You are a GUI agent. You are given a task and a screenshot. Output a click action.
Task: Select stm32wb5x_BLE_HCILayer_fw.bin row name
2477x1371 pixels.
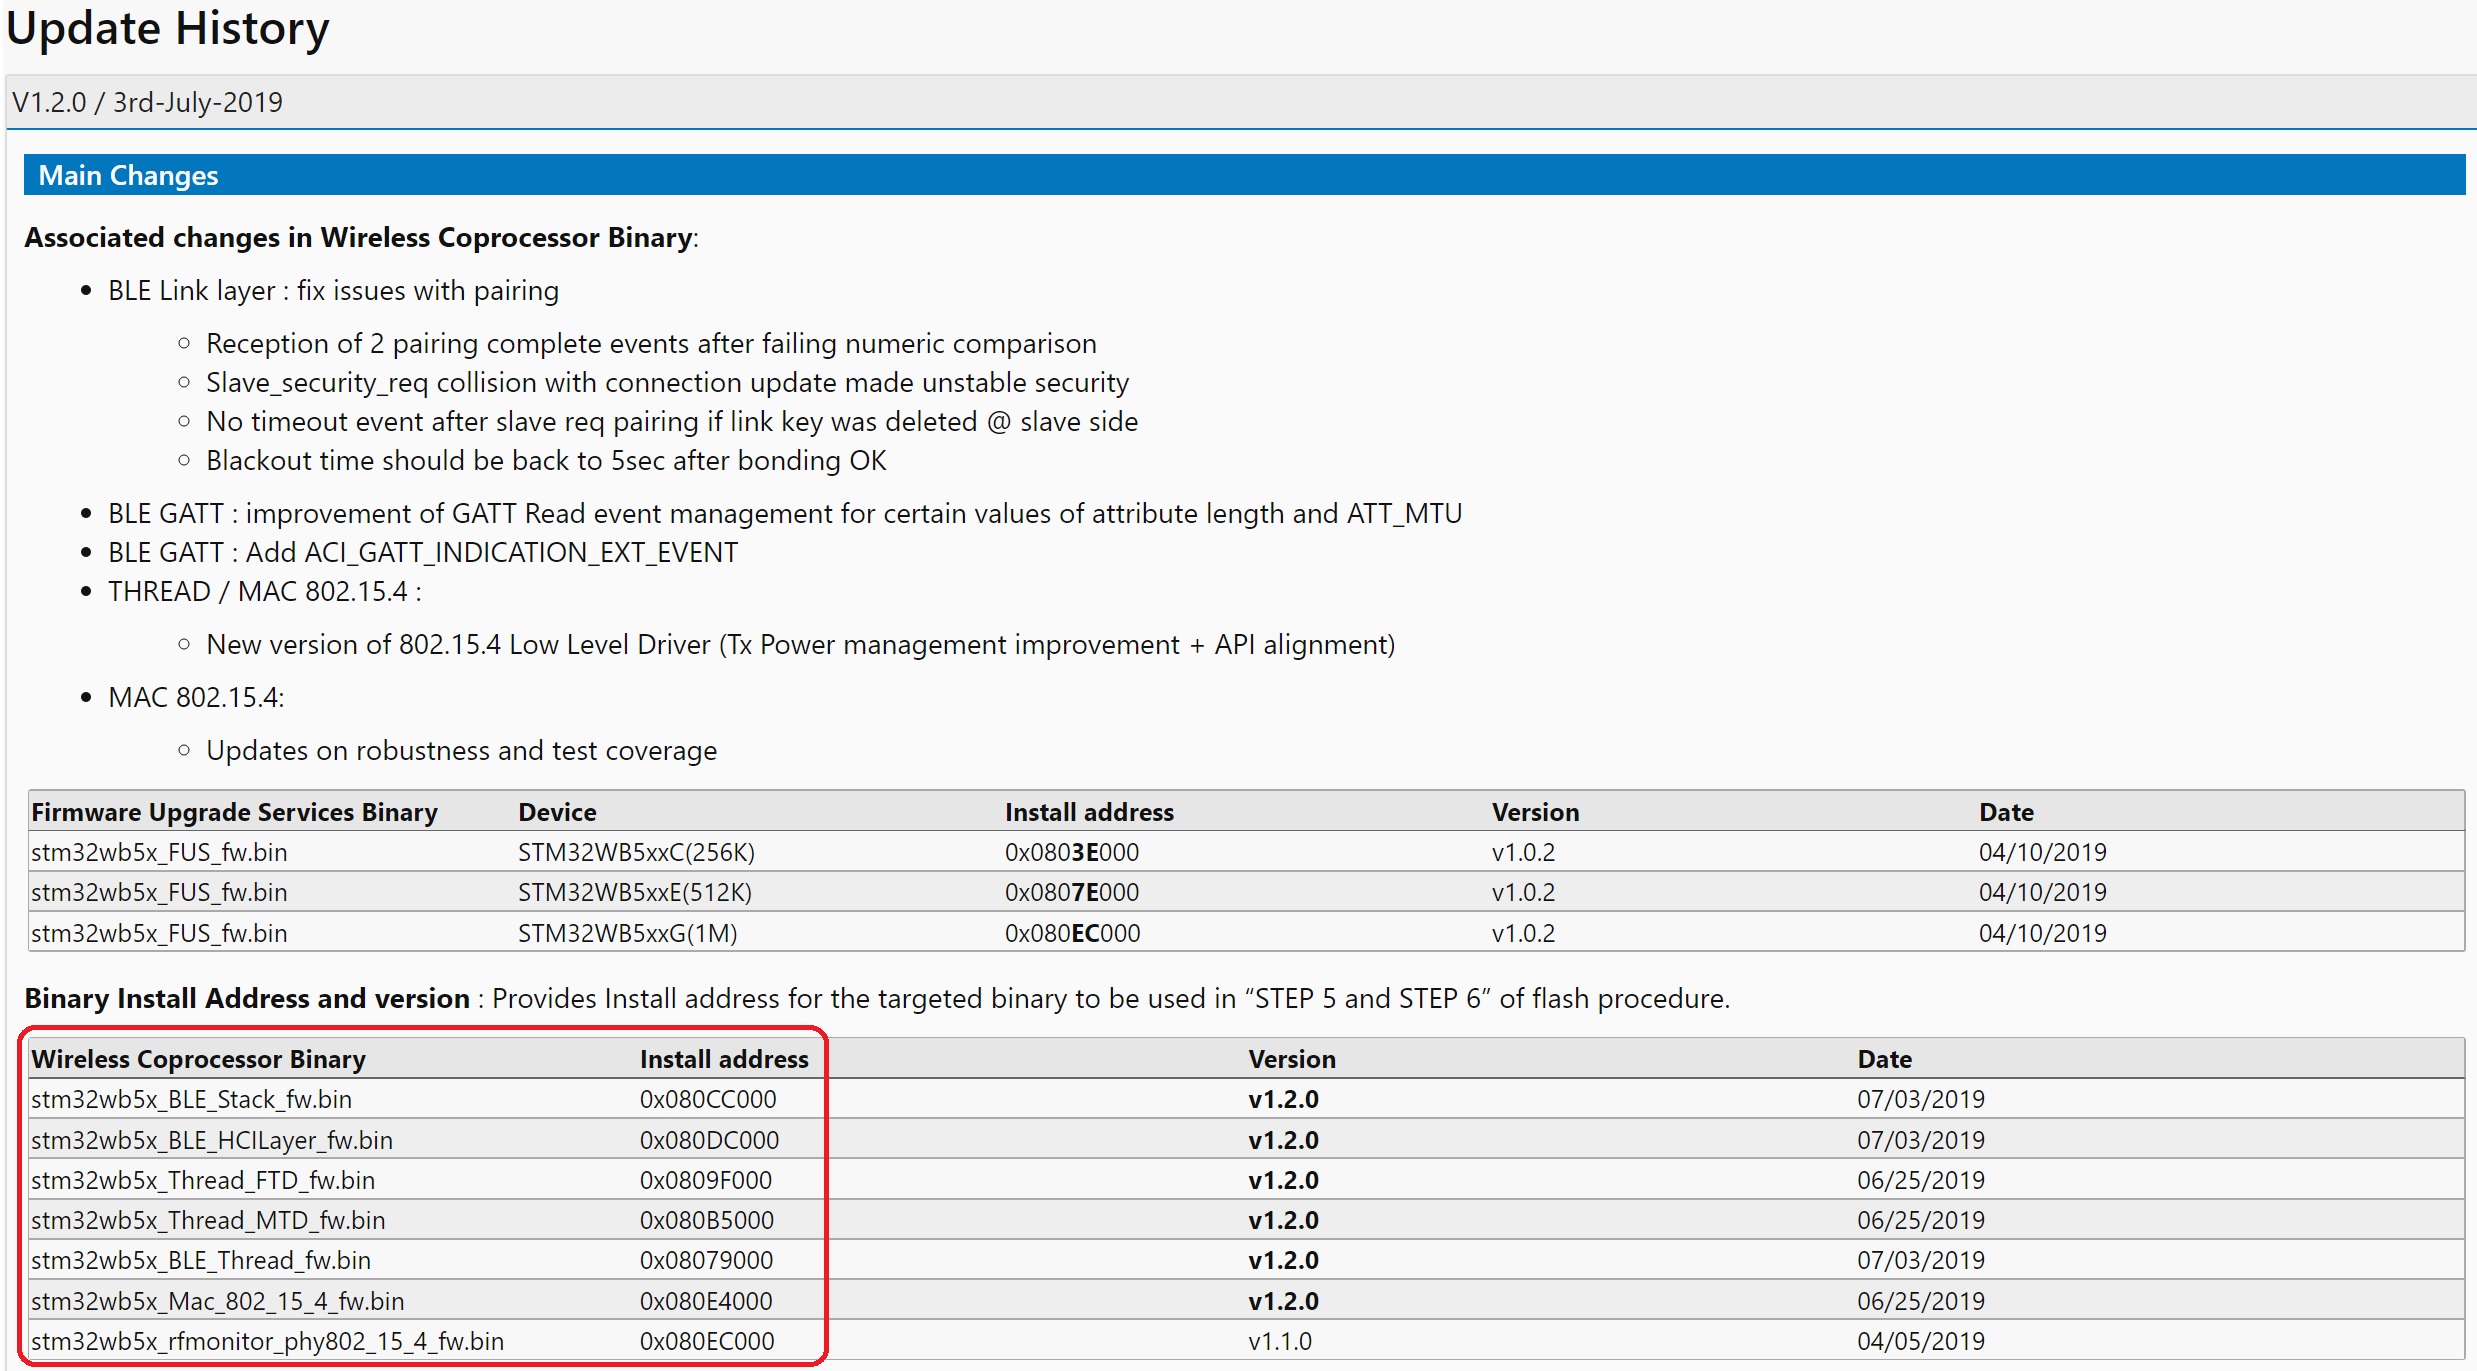[212, 1140]
